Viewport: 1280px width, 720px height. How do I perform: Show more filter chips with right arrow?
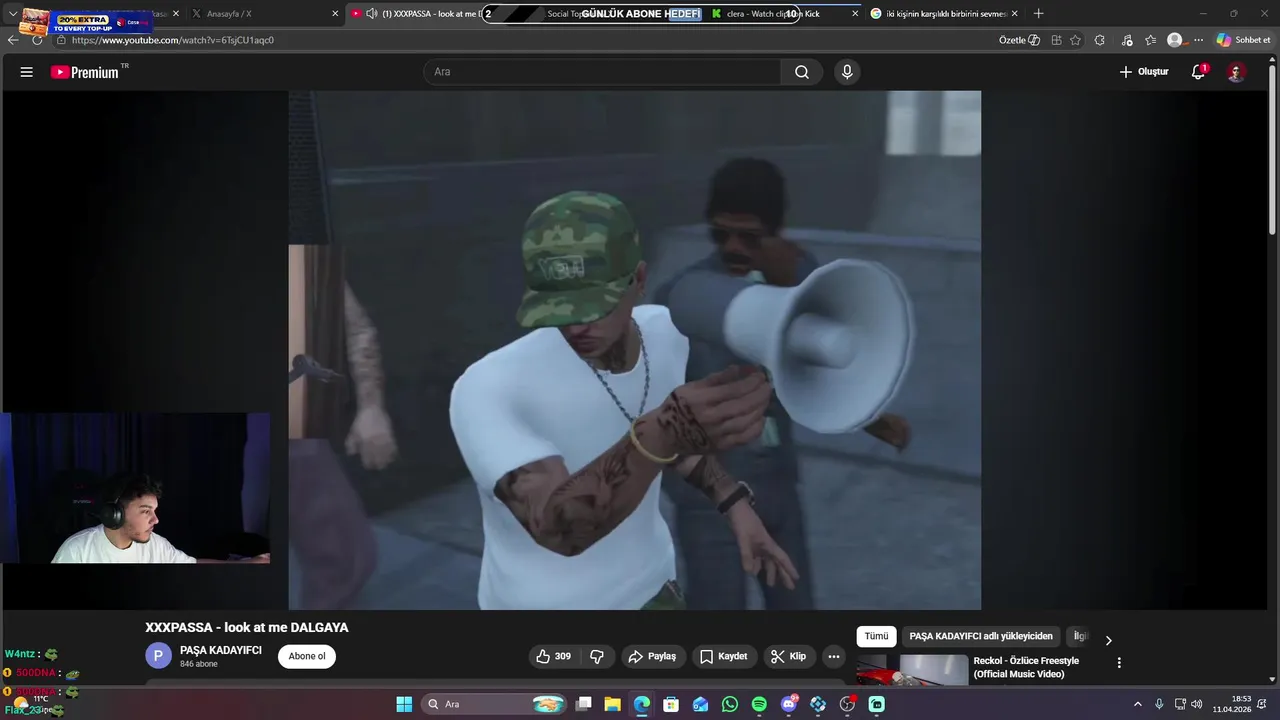pyautogui.click(x=1108, y=640)
